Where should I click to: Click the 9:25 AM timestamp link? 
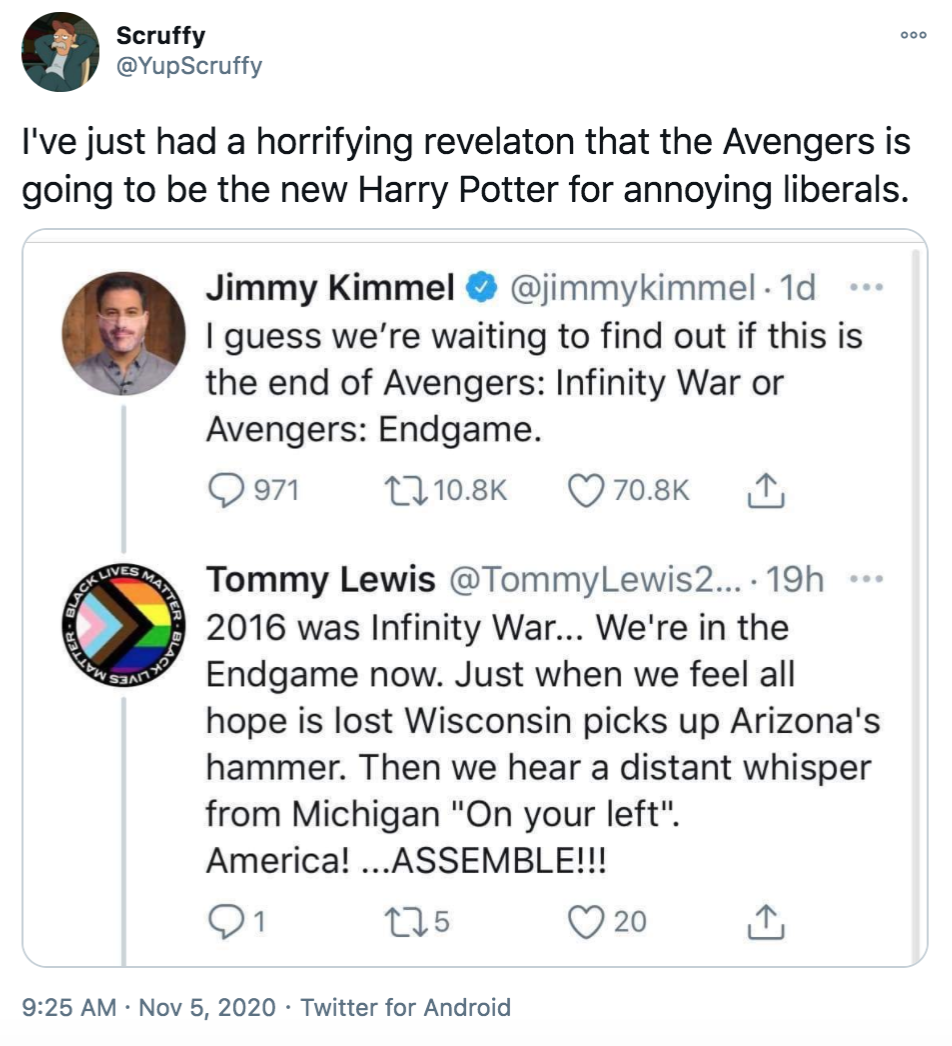tap(60, 1008)
